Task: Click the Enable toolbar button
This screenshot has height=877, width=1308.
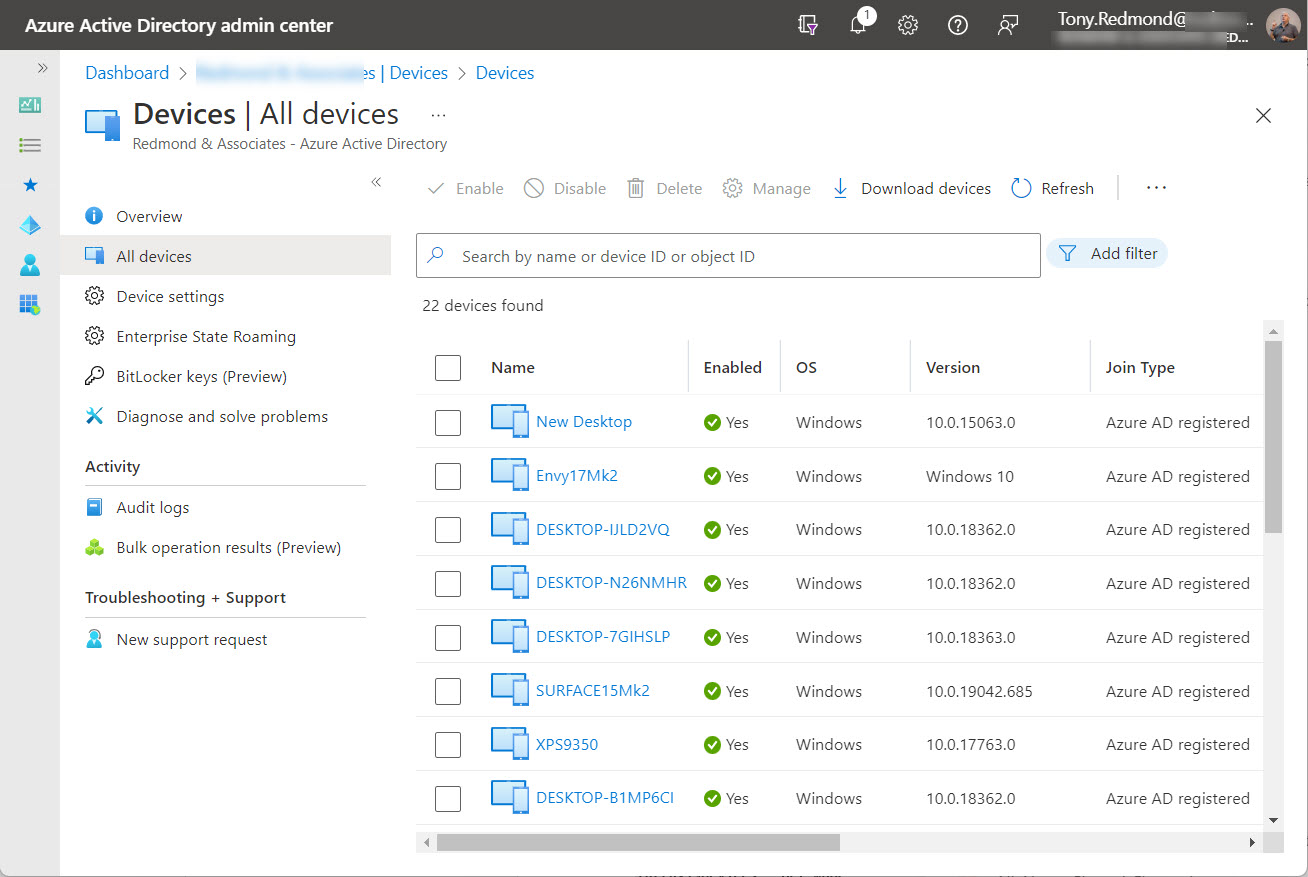Action: (x=465, y=188)
